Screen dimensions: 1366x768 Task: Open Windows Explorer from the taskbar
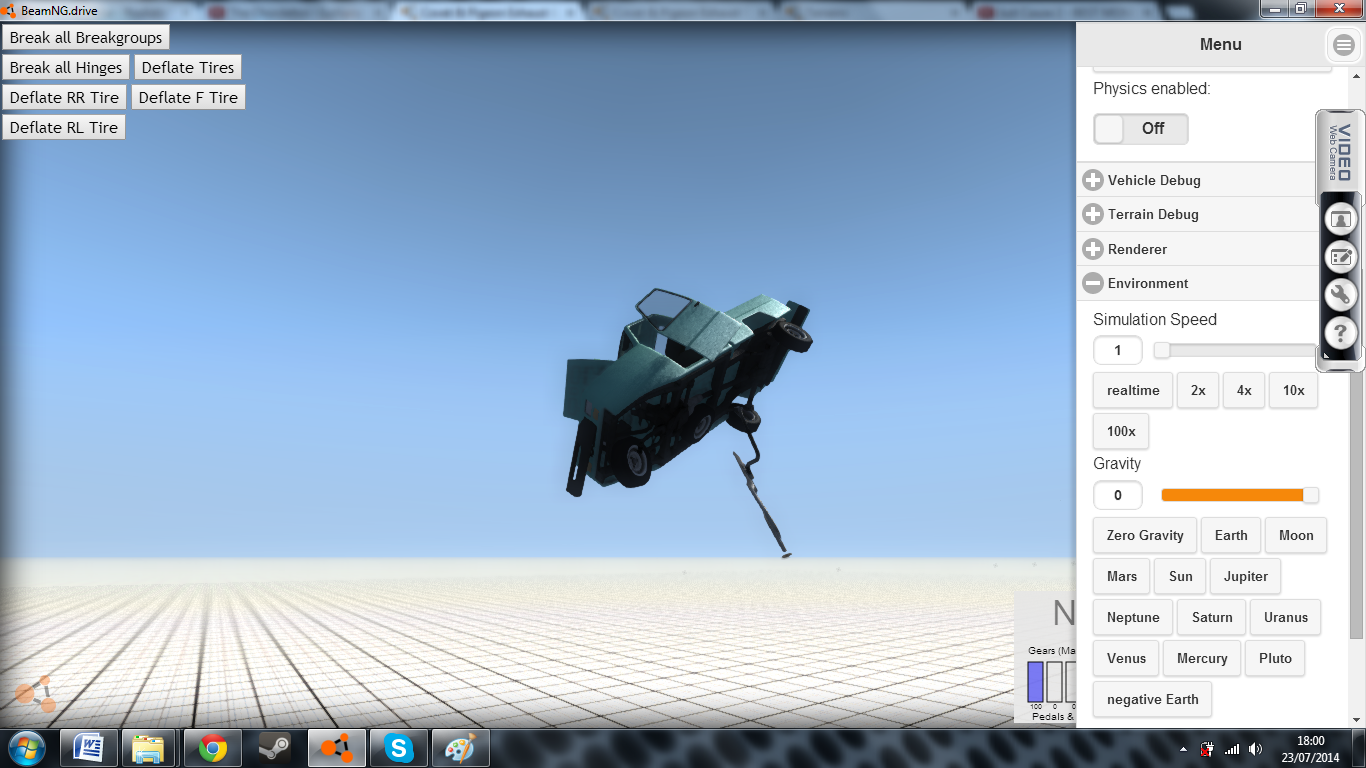[x=149, y=748]
